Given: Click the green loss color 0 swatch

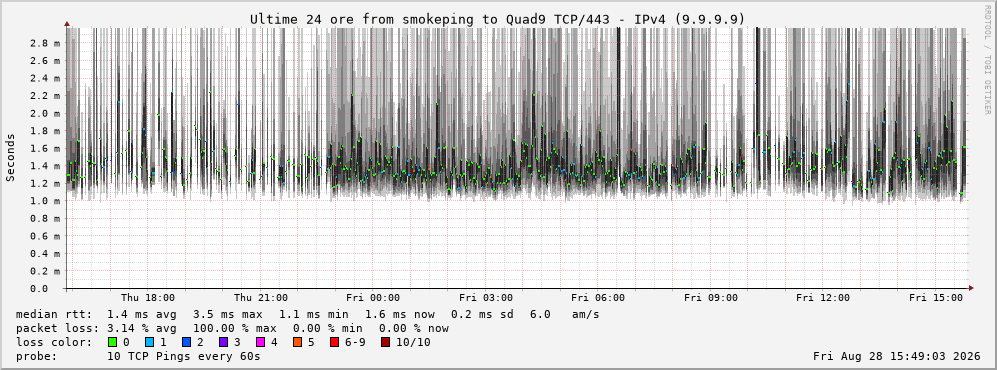Looking at the screenshot, I should (x=113, y=342).
